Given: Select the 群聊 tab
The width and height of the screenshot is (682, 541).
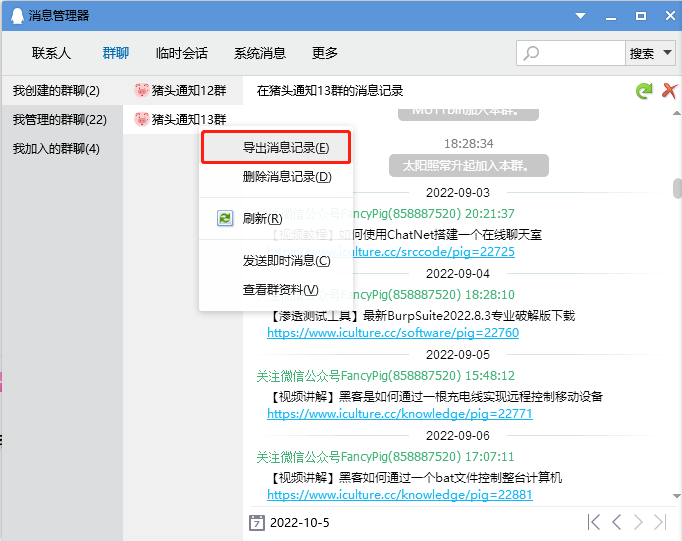Looking at the screenshot, I should [x=116, y=53].
